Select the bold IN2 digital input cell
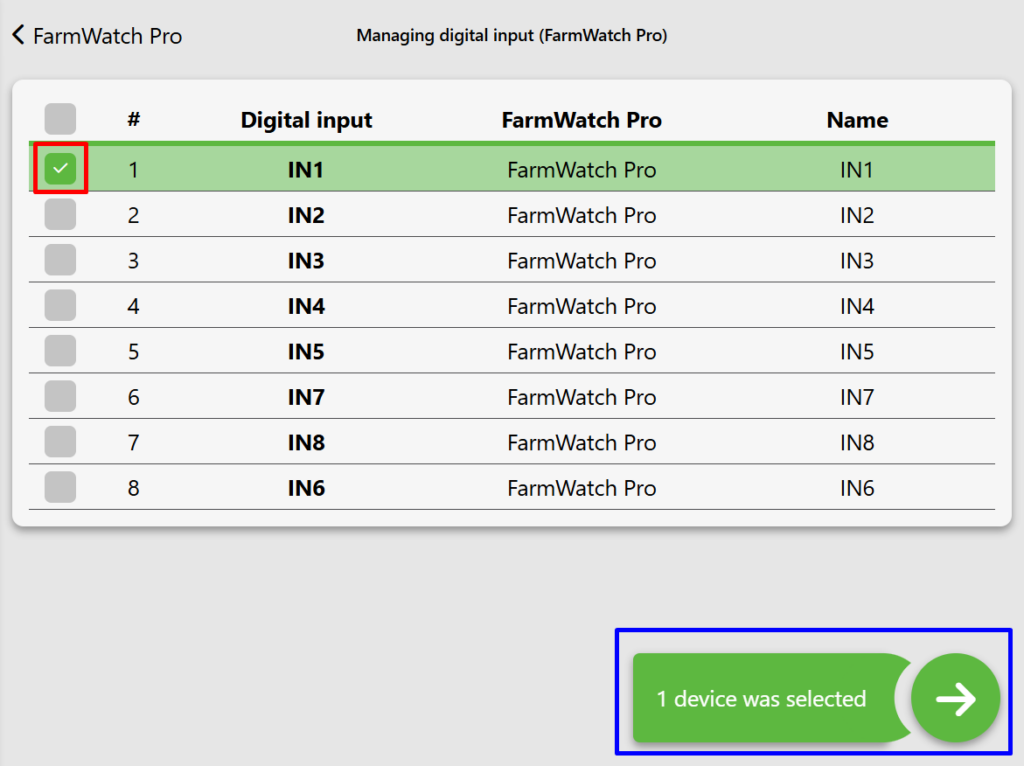Screen dimensions: 1024x766 [306, 215]
